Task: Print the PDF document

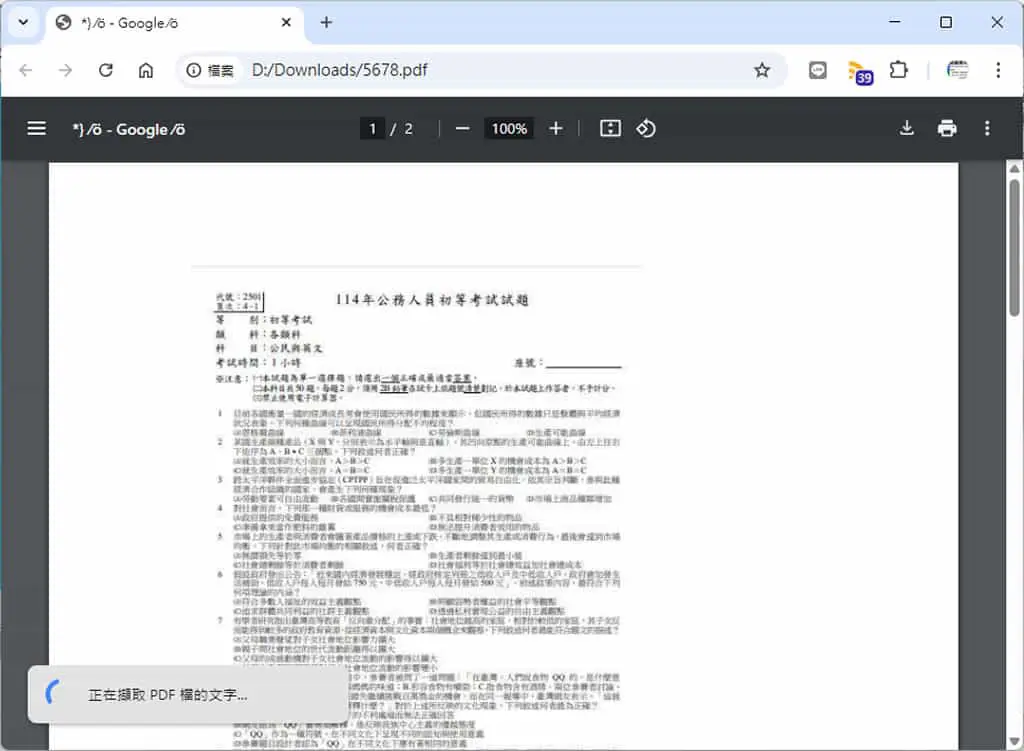Action: tap(947, 129)
